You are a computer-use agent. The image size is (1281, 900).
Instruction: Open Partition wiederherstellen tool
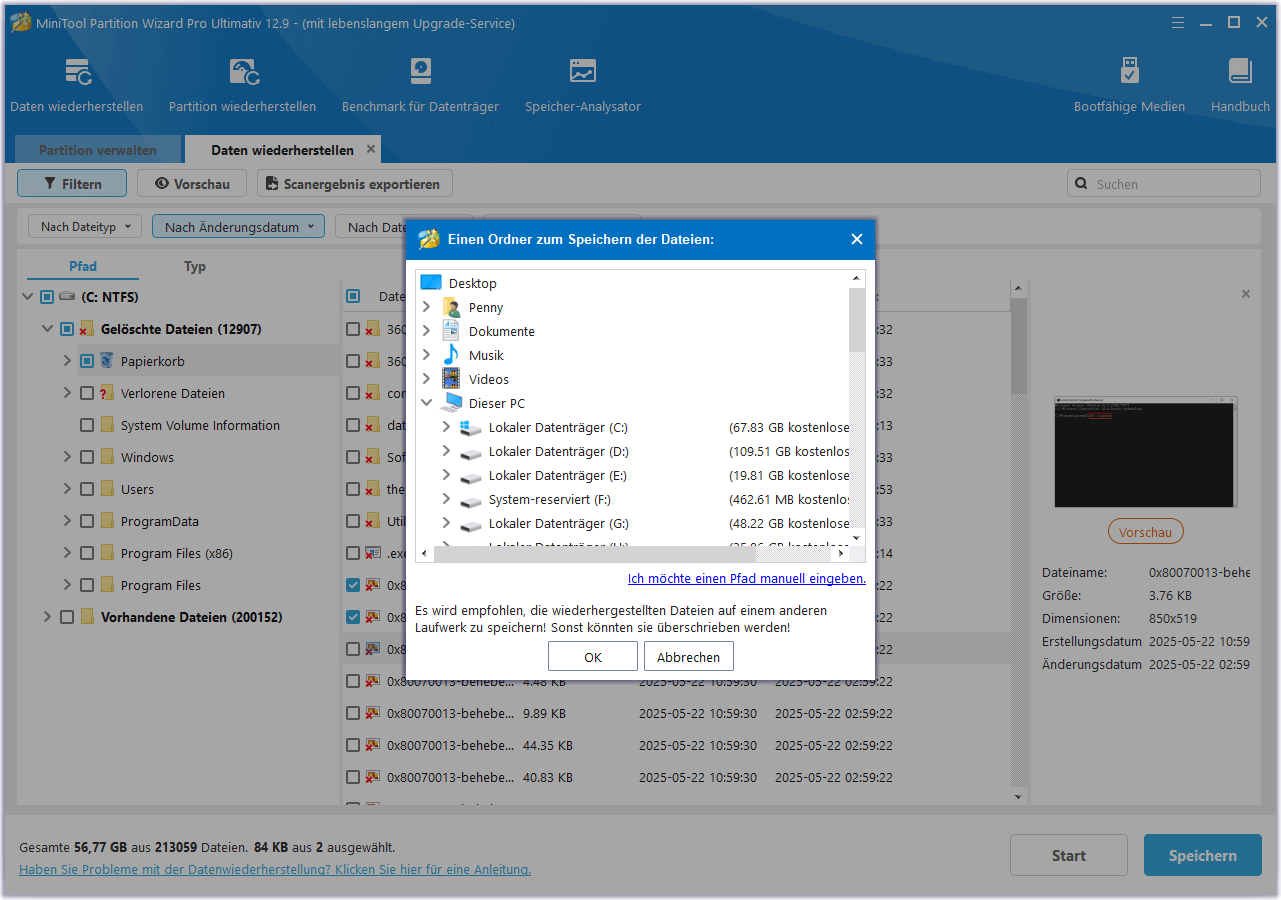point(243,84)
